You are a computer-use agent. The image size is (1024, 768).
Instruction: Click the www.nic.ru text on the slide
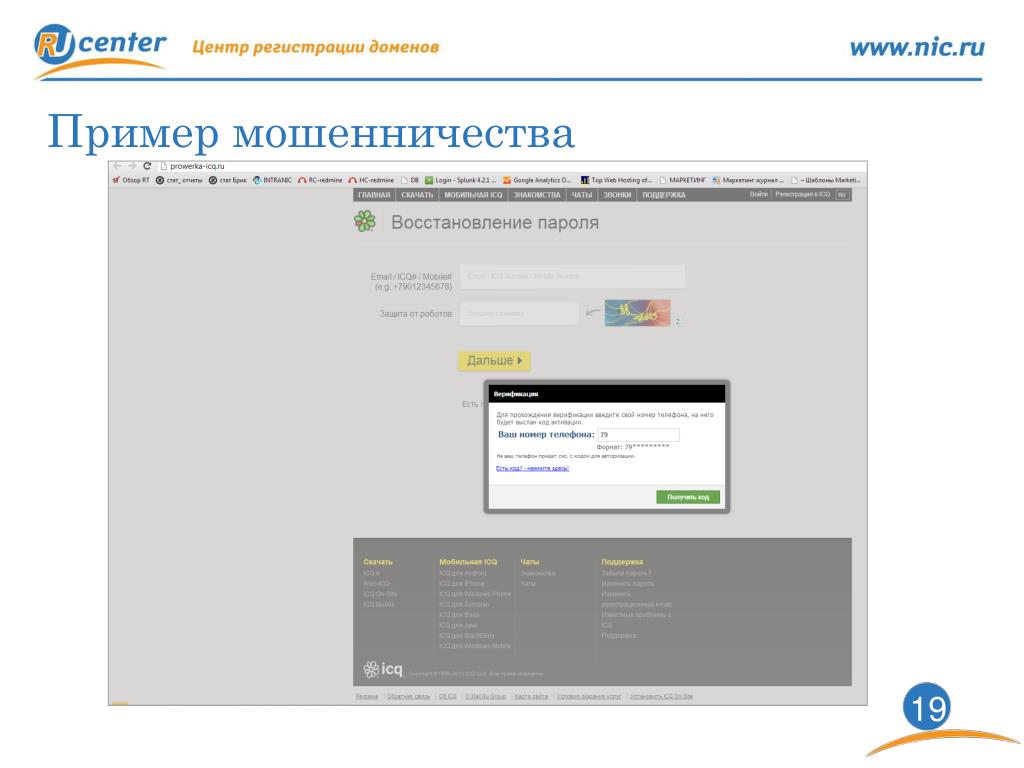917,47
